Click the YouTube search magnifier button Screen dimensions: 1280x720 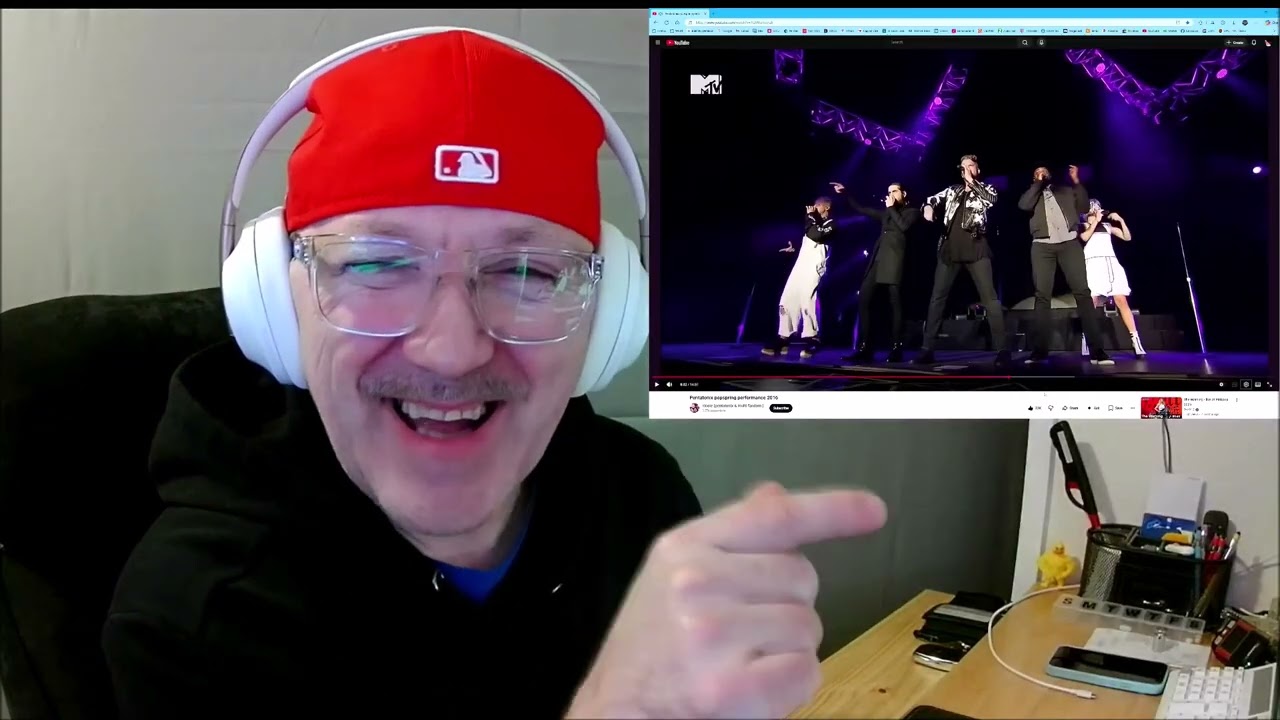tap(1025, 42)
